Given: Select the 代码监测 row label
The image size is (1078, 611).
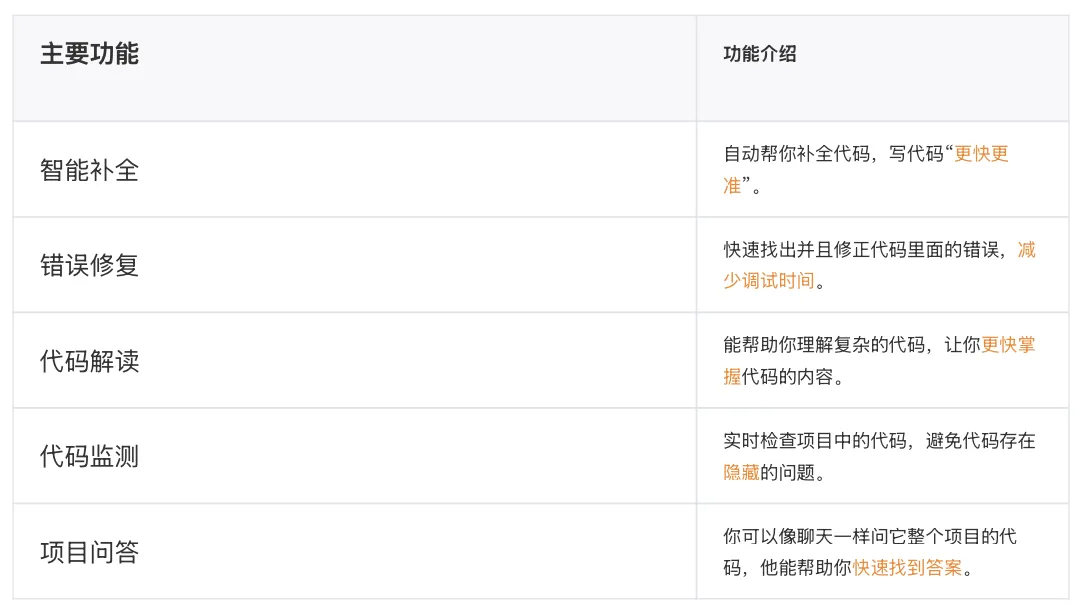Looking at the screenshot, I should coord(89,456).
